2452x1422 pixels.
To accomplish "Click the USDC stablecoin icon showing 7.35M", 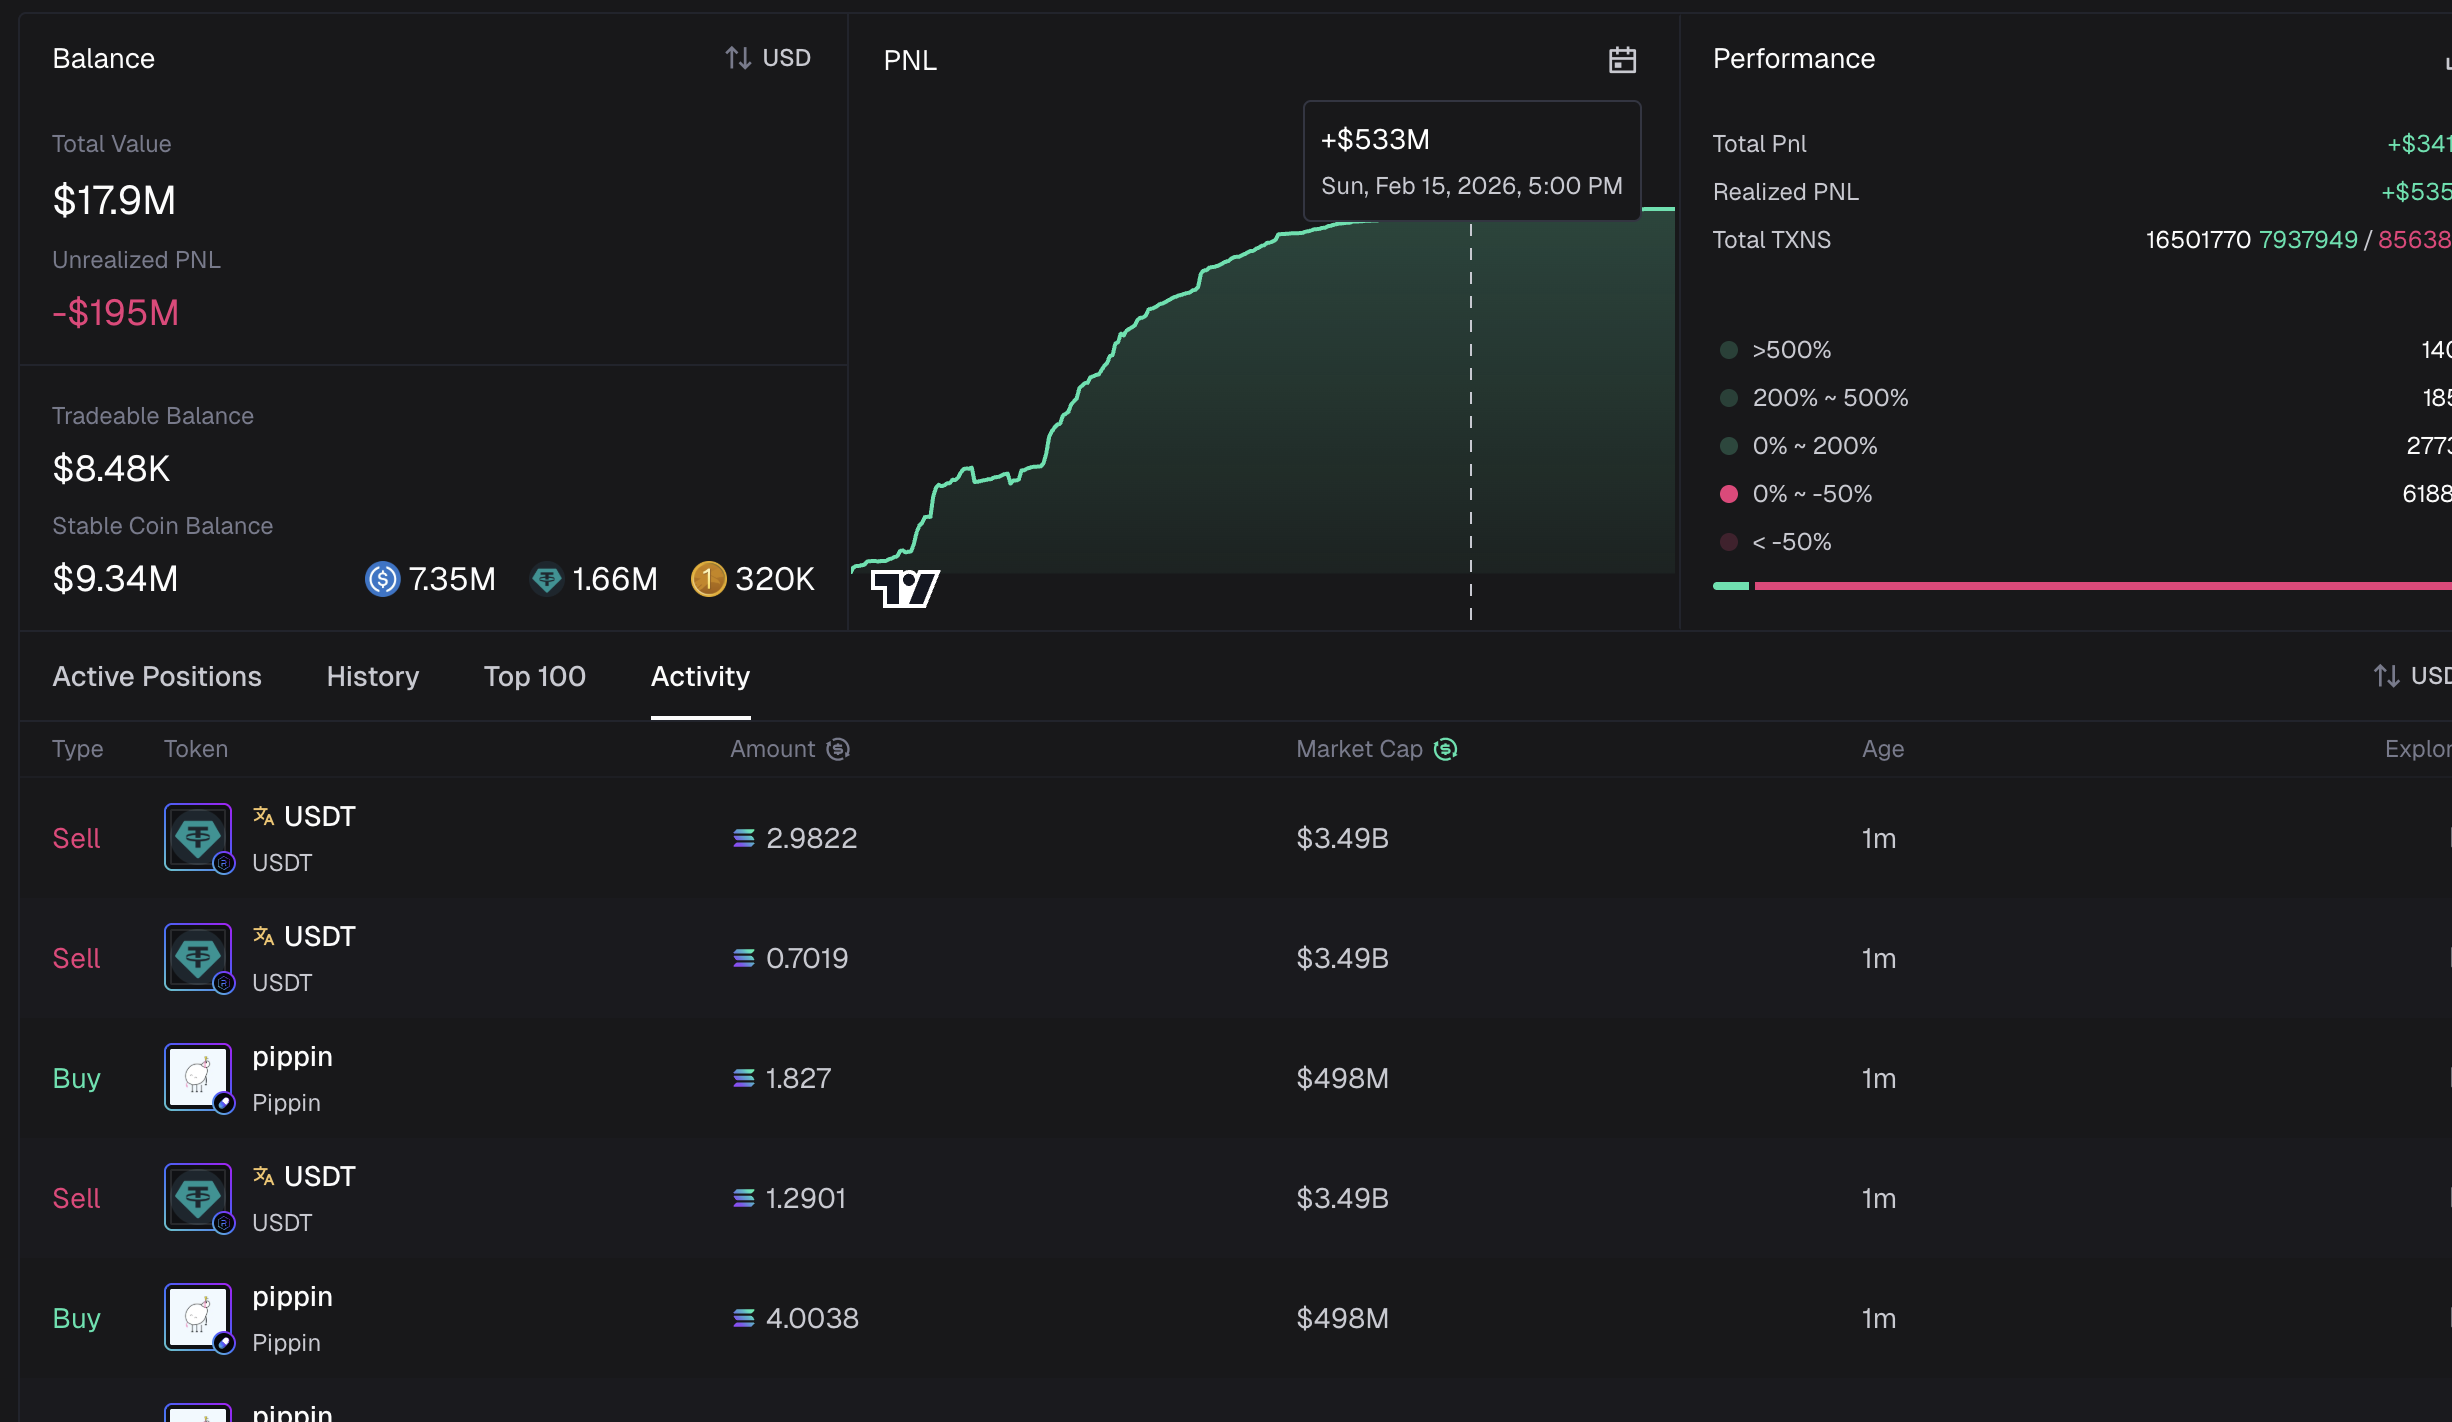I will 382,579.
